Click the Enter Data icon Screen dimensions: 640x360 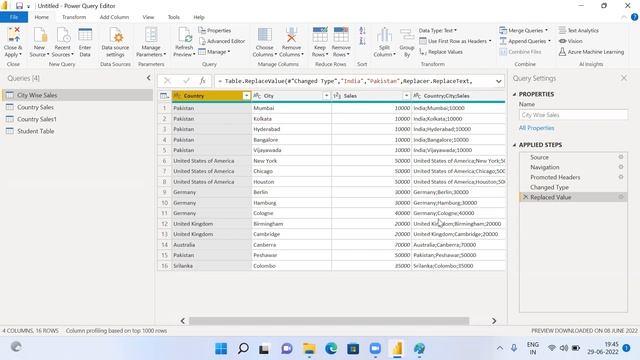pos(85,36)
